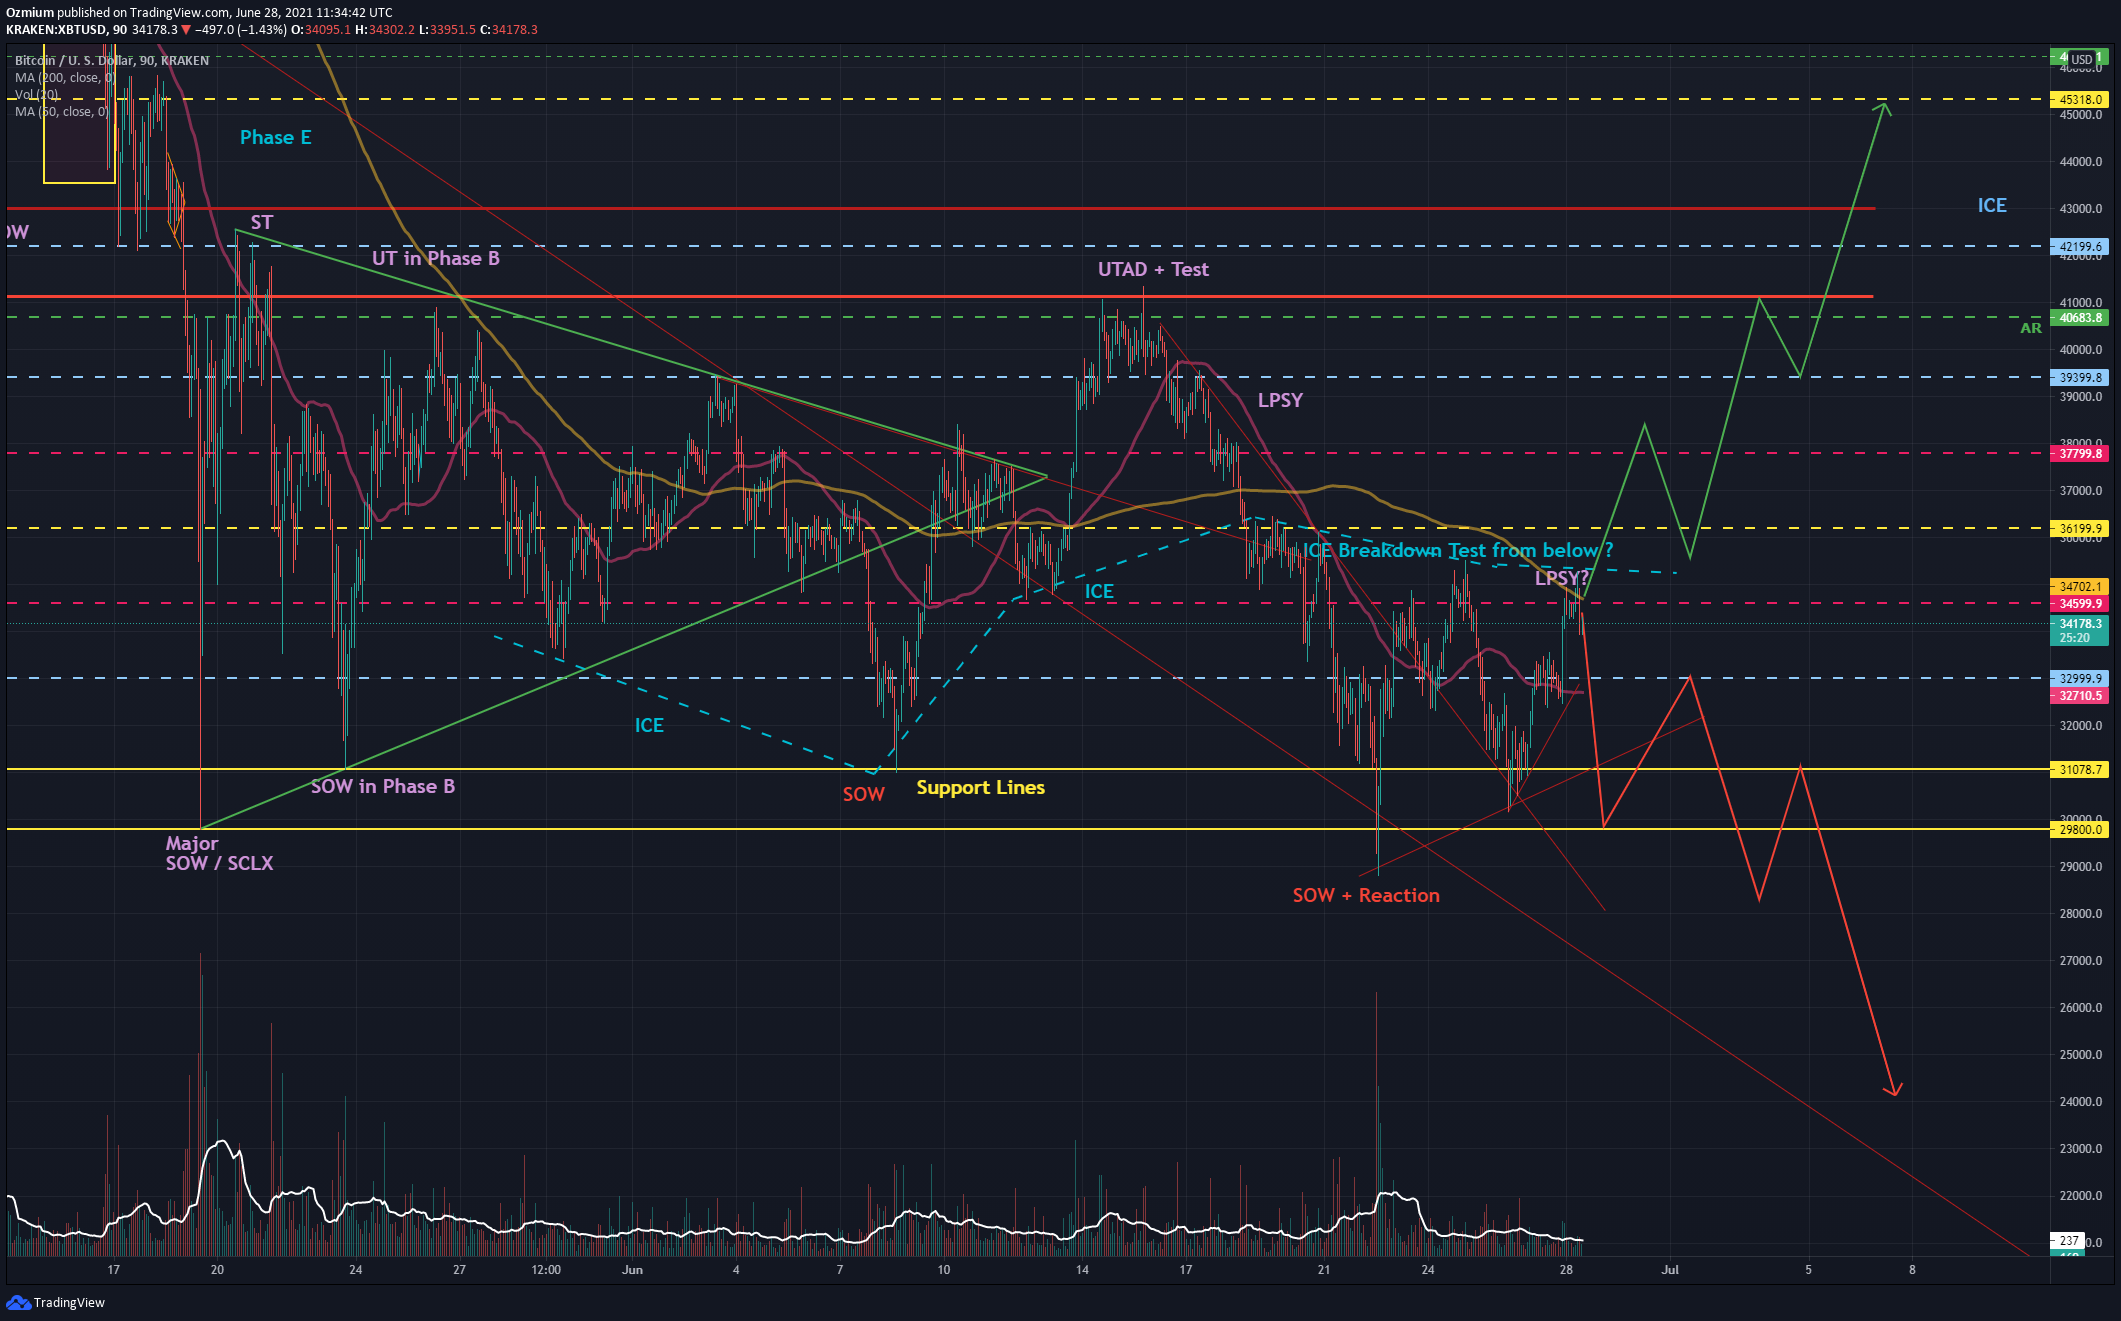Image resolution: width=2121 pixels, height=1321 pixels.
Task: Click the '27' date on time axis
Action: (x=459, y=1269)
